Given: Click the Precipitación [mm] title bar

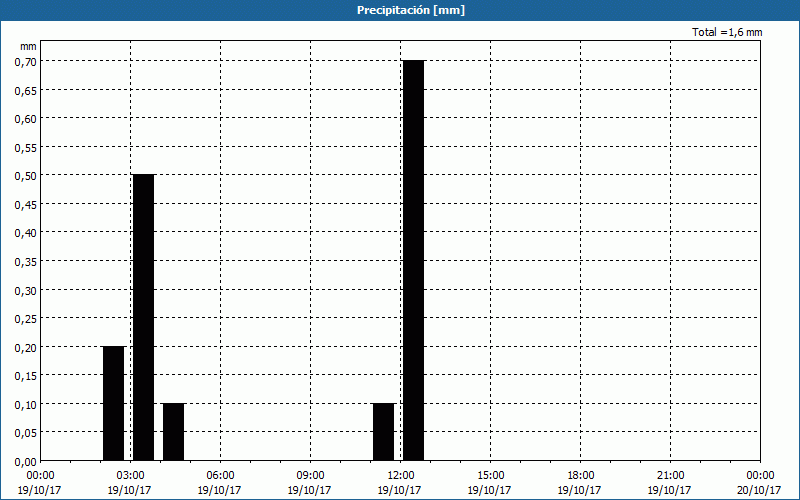Looking at the screenshot, I should (400, 10).
